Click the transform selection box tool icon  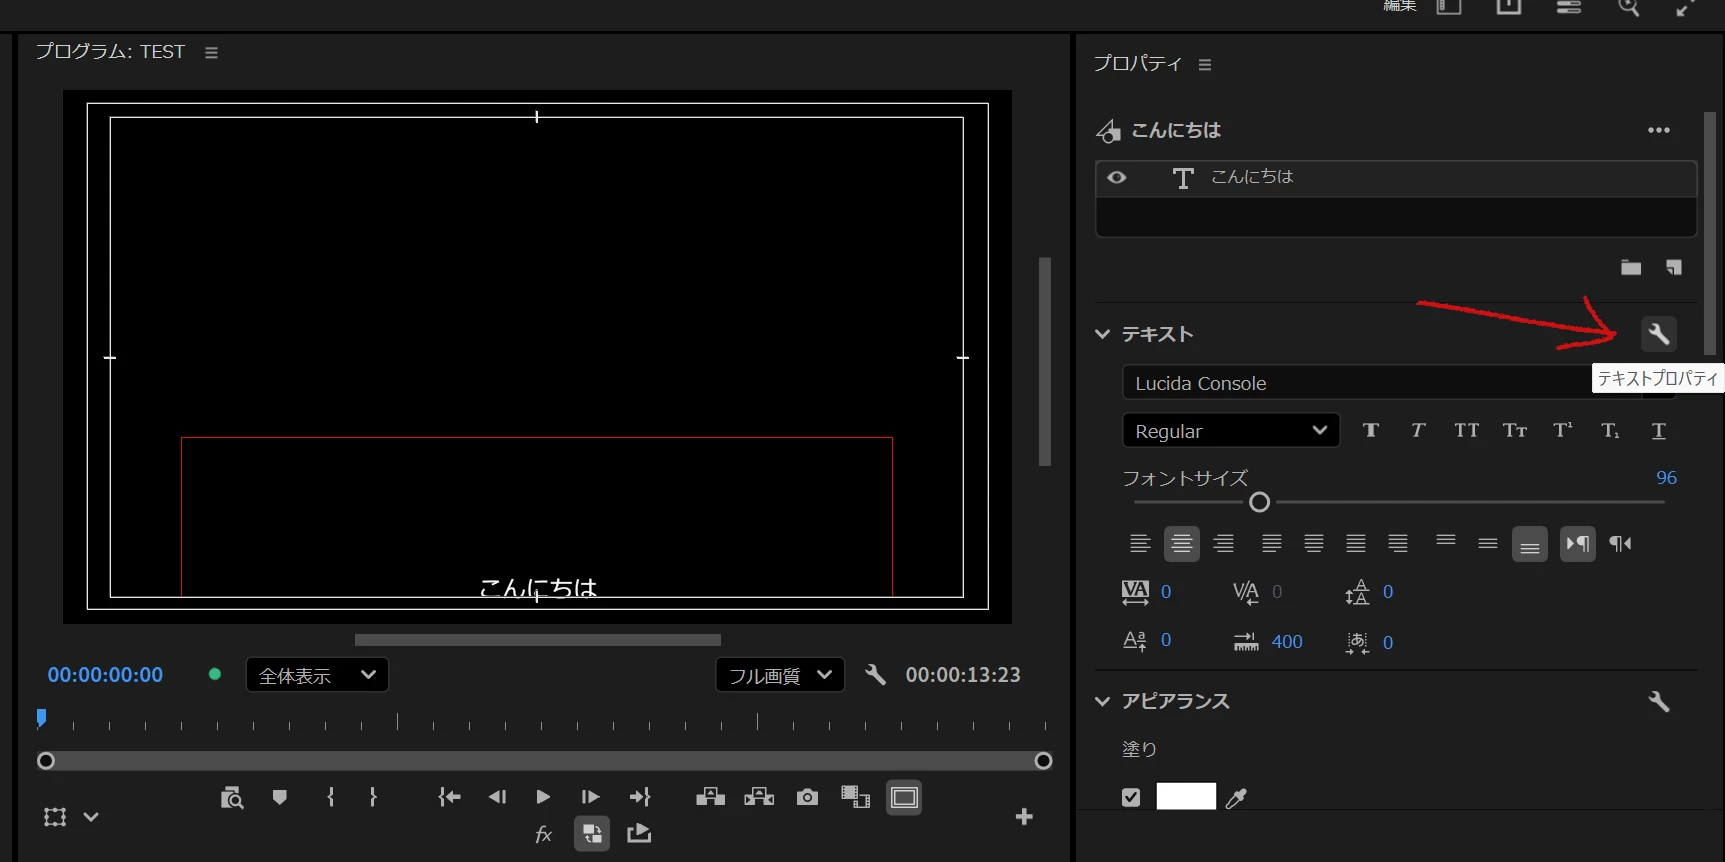click(x=55, y=817)
